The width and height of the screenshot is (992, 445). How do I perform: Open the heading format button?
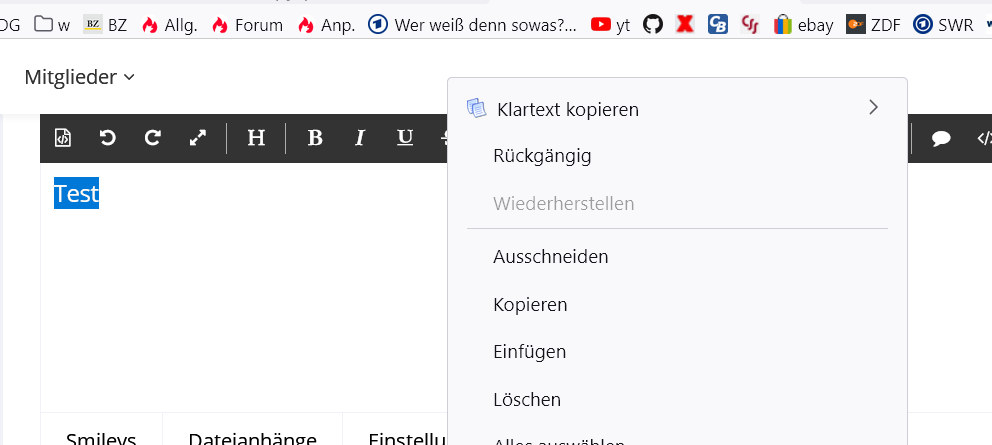tap(256, 138)
